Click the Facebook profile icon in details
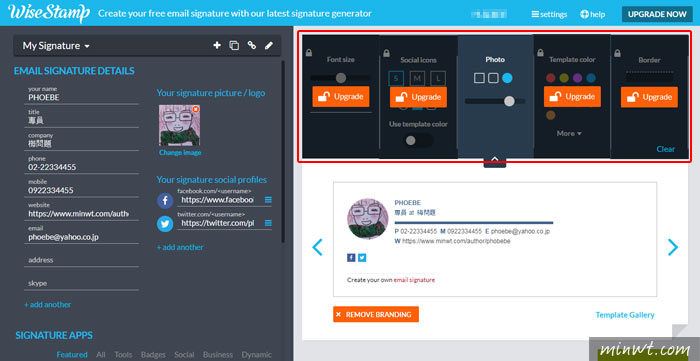The width and height of the screenshot is (700, 361). tap(165, 200)
